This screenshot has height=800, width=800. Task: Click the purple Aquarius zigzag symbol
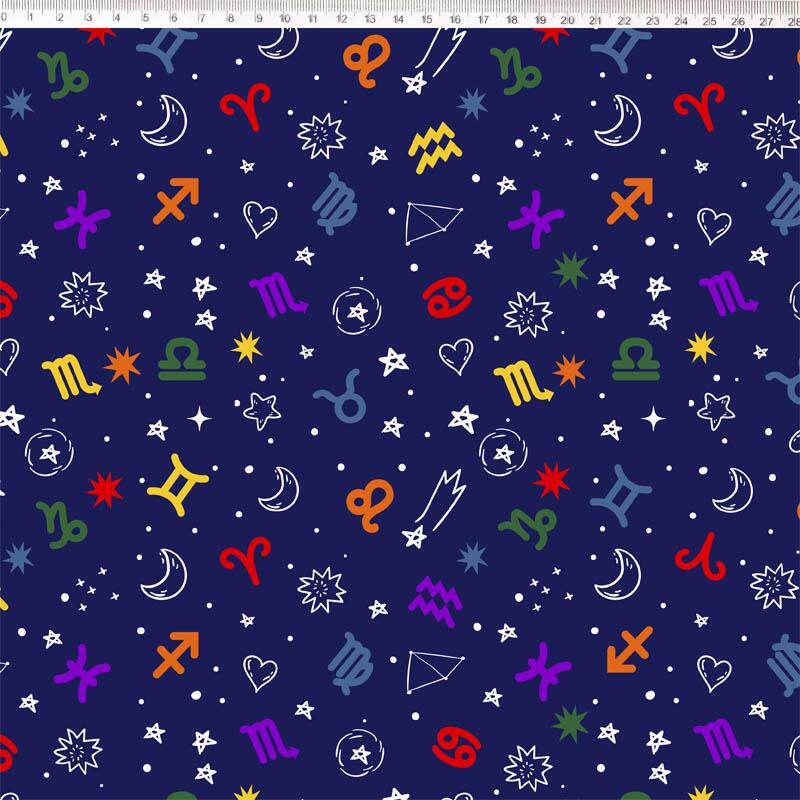[x=435, y=602]
